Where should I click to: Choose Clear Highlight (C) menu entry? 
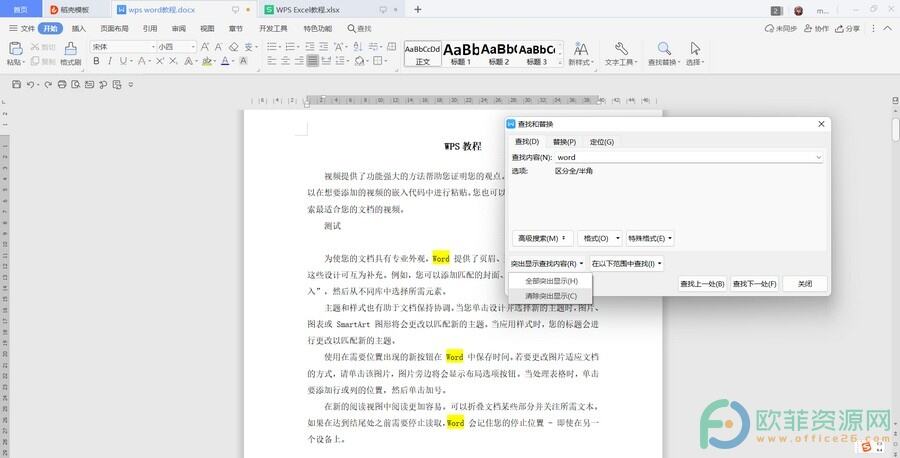[551, 296]
